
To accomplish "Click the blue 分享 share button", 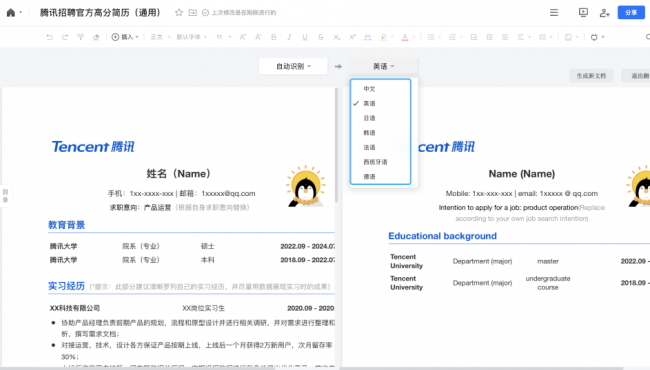I will coord(631,12).
